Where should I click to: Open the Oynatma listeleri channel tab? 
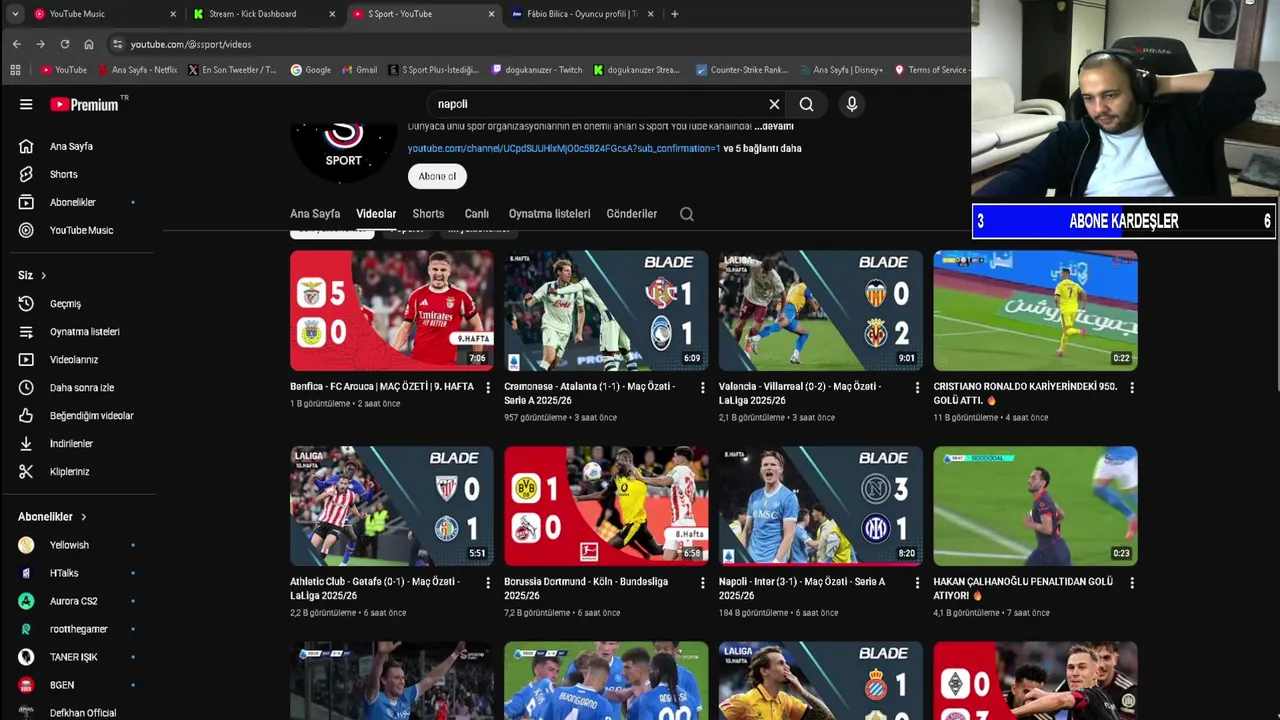tap(549, 214)
